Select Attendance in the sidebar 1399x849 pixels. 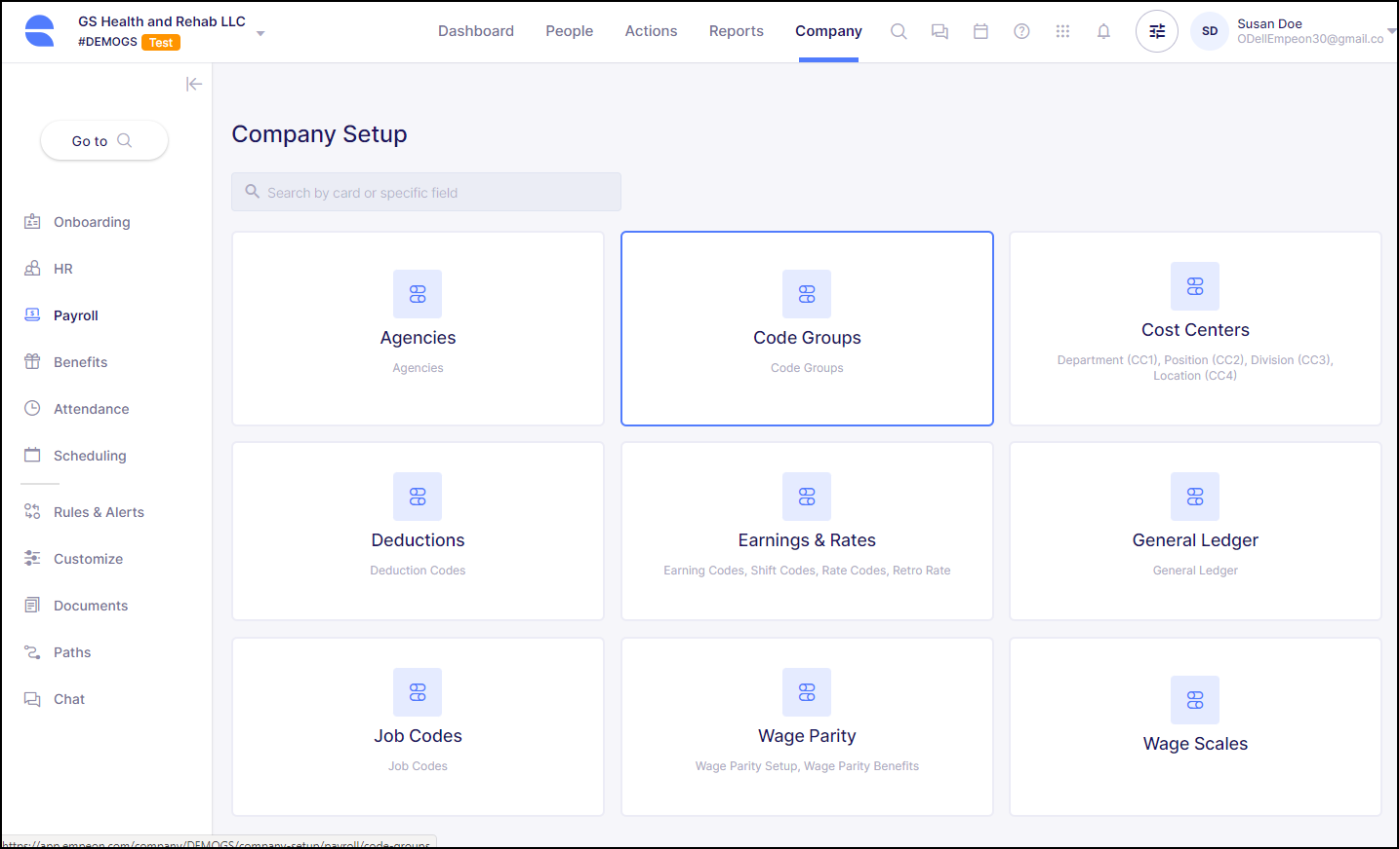click(91, 409)
